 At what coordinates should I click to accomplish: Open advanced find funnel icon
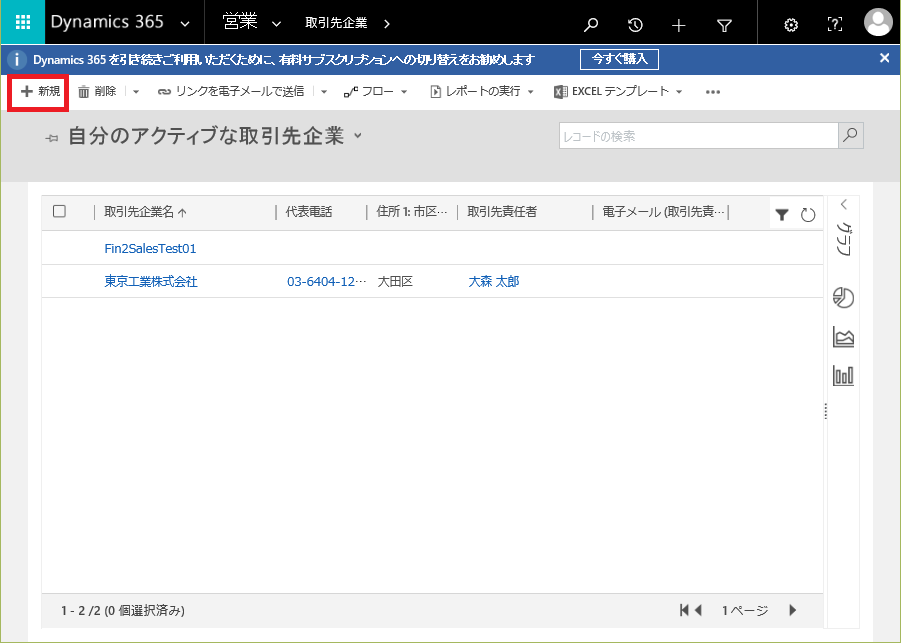click(724, 25)
